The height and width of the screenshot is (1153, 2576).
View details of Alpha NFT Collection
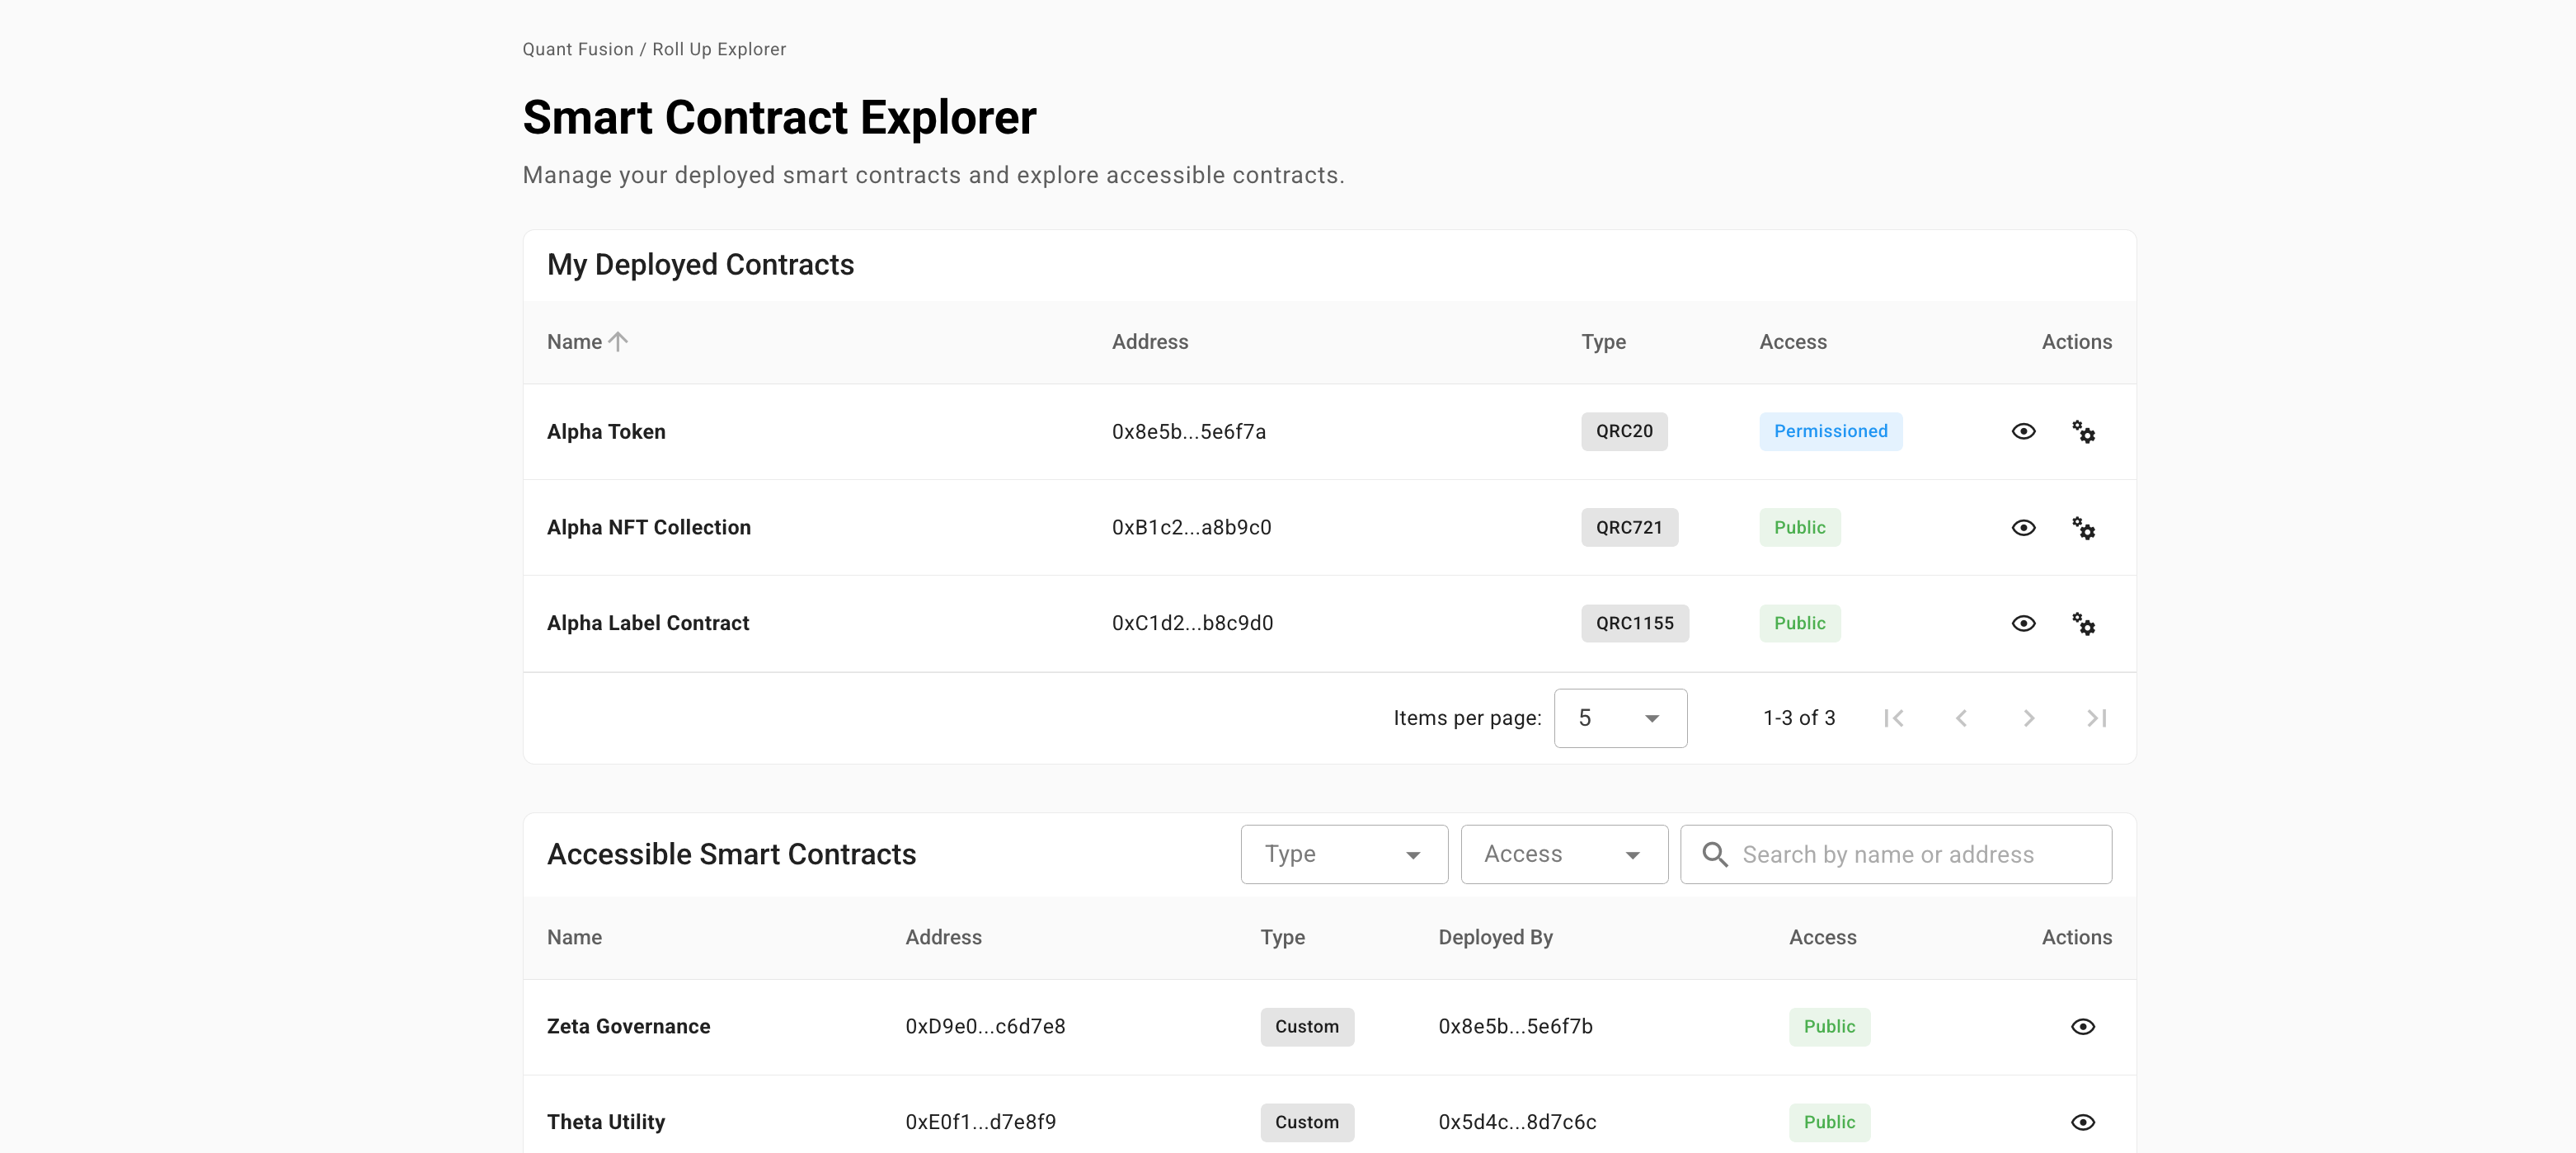pyautogui.click(x=2023, y=527)
